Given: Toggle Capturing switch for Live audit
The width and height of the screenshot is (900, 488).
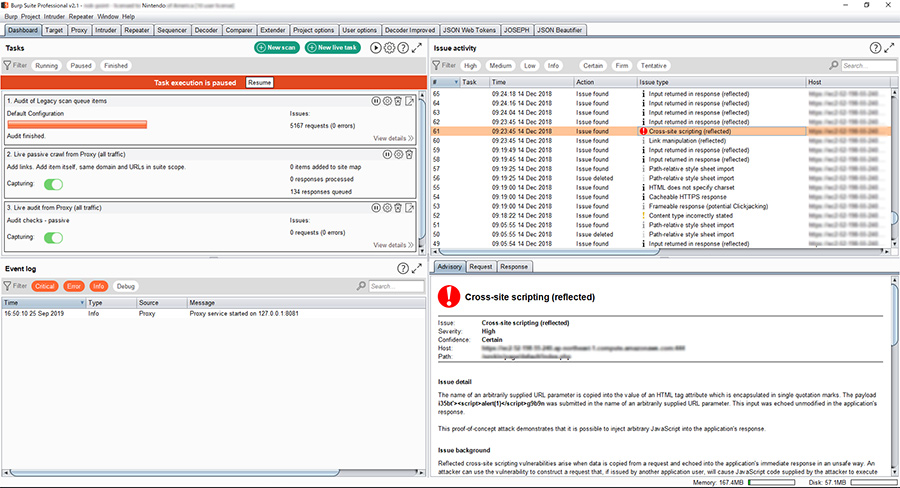Looking at the screenshot, I should coord(53,237).
